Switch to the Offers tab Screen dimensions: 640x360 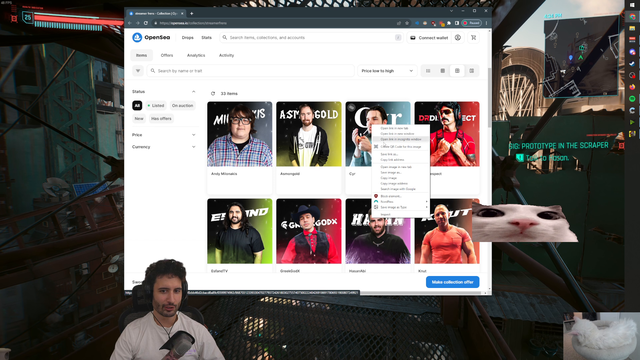click(167, 55)
